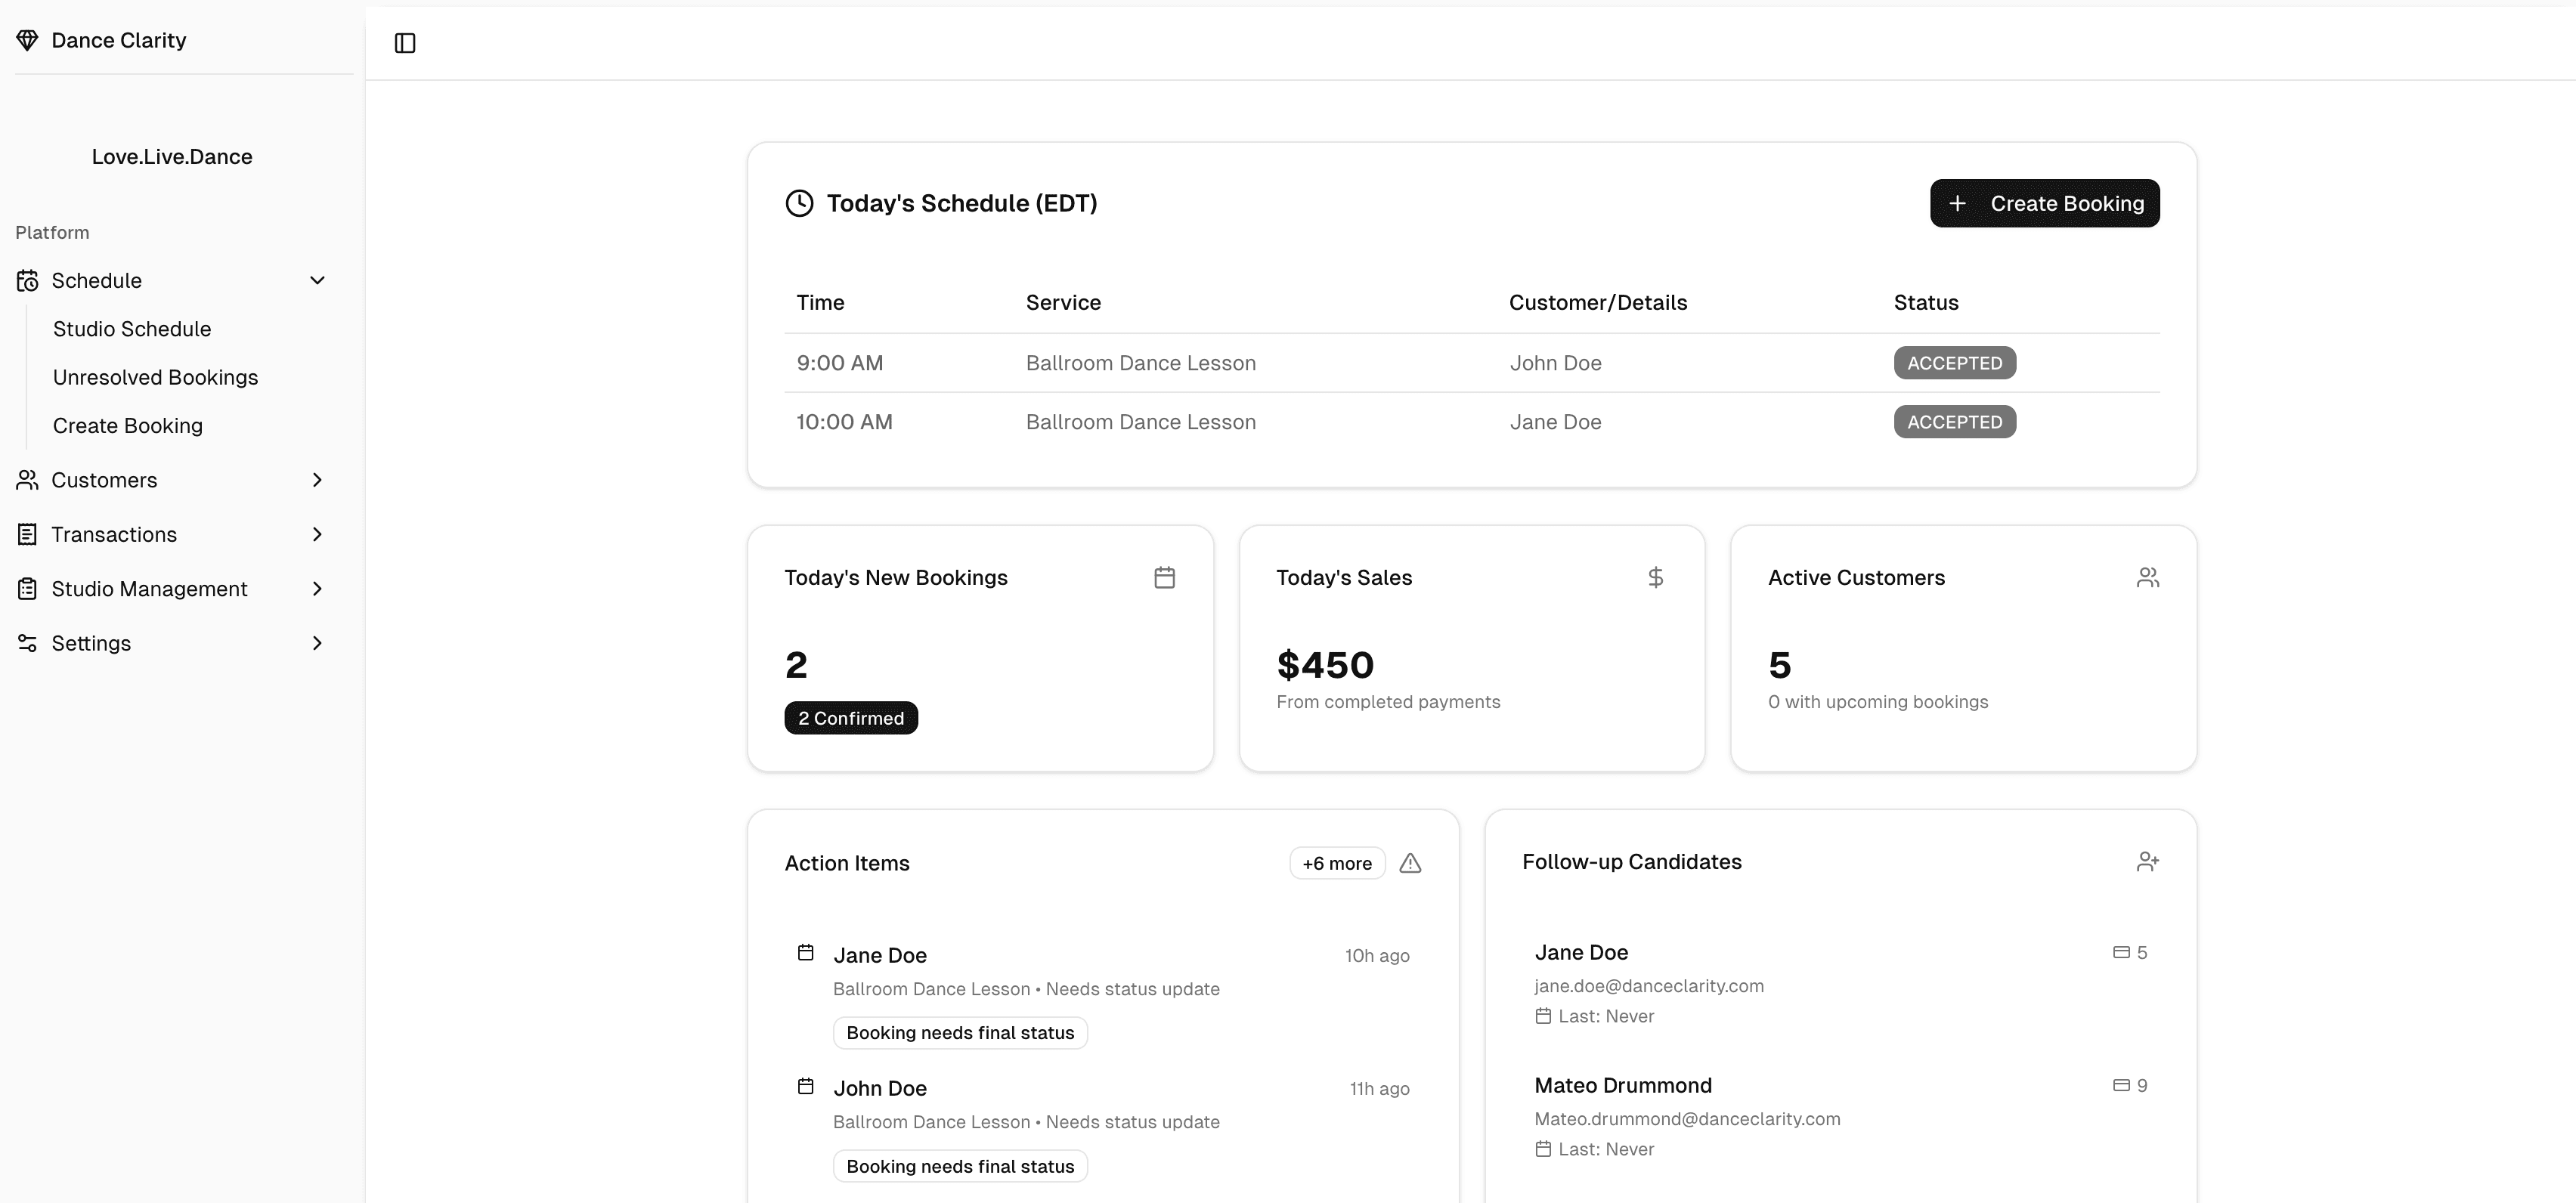Image resolution: width=2576 pixels, height=1203 pixels.
Task: Click the Customers icon in sidebar
Action: [27, 480]
